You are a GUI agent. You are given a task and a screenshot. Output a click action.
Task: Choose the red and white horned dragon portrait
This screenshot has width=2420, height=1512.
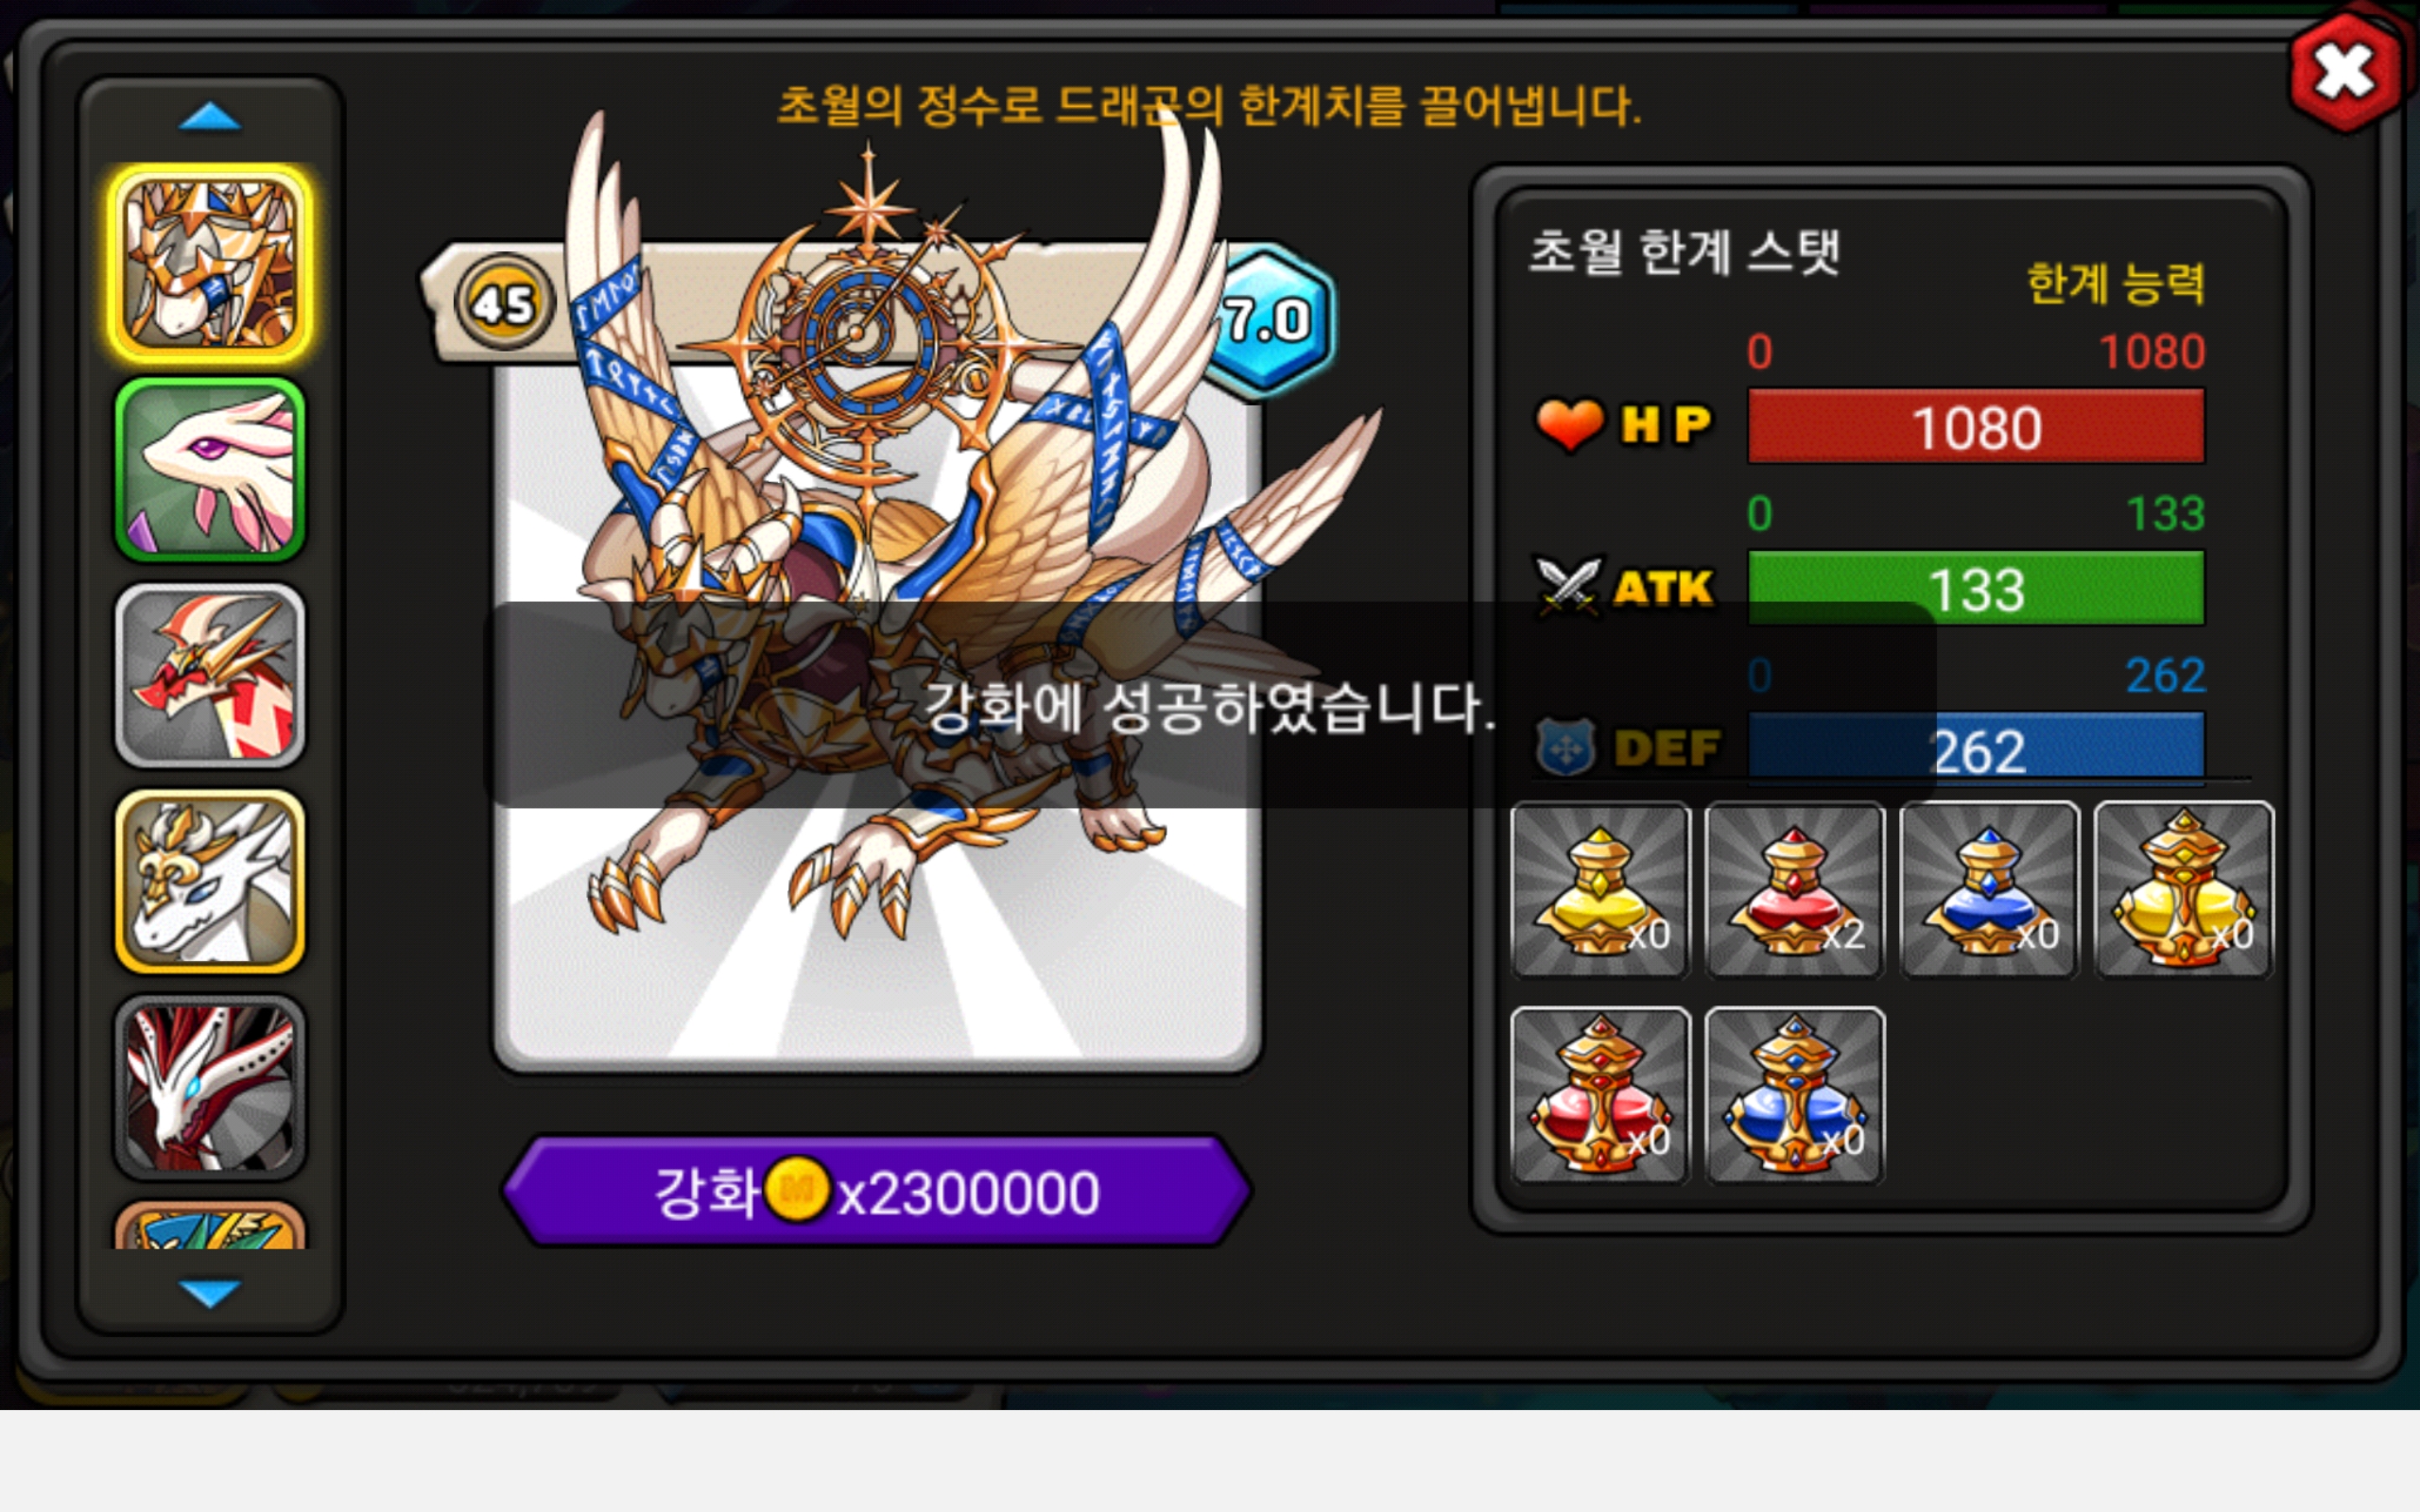(210, 676)
